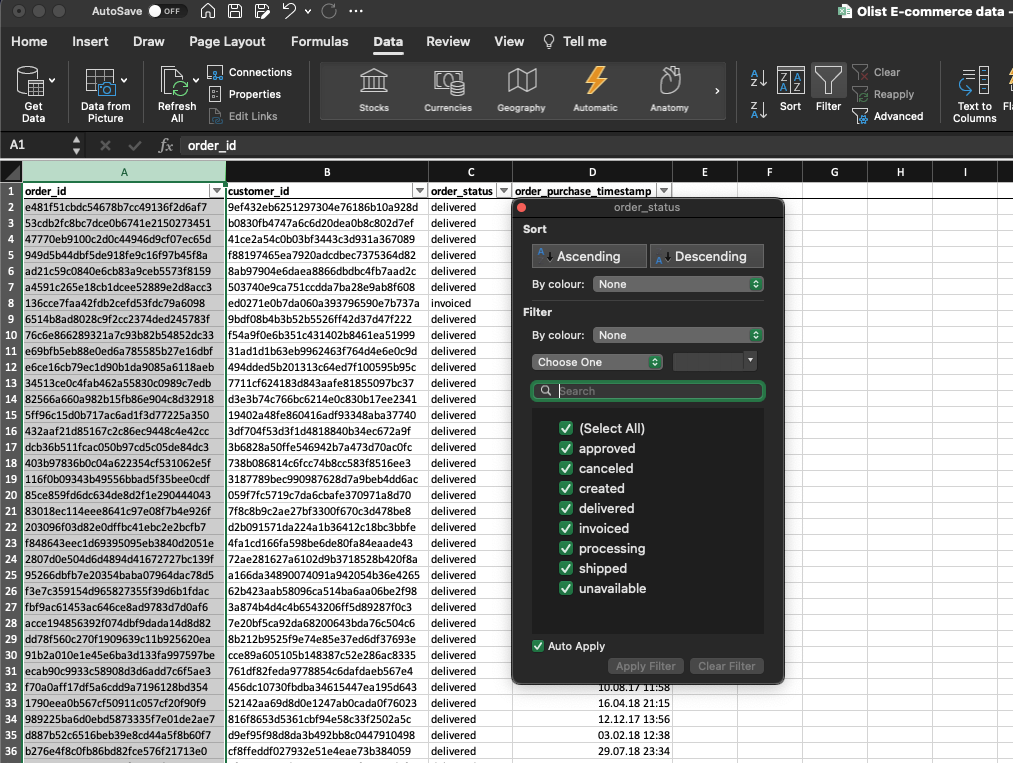
Task: Toggle the AutoSave switch
Action: [x=164, y=12]
